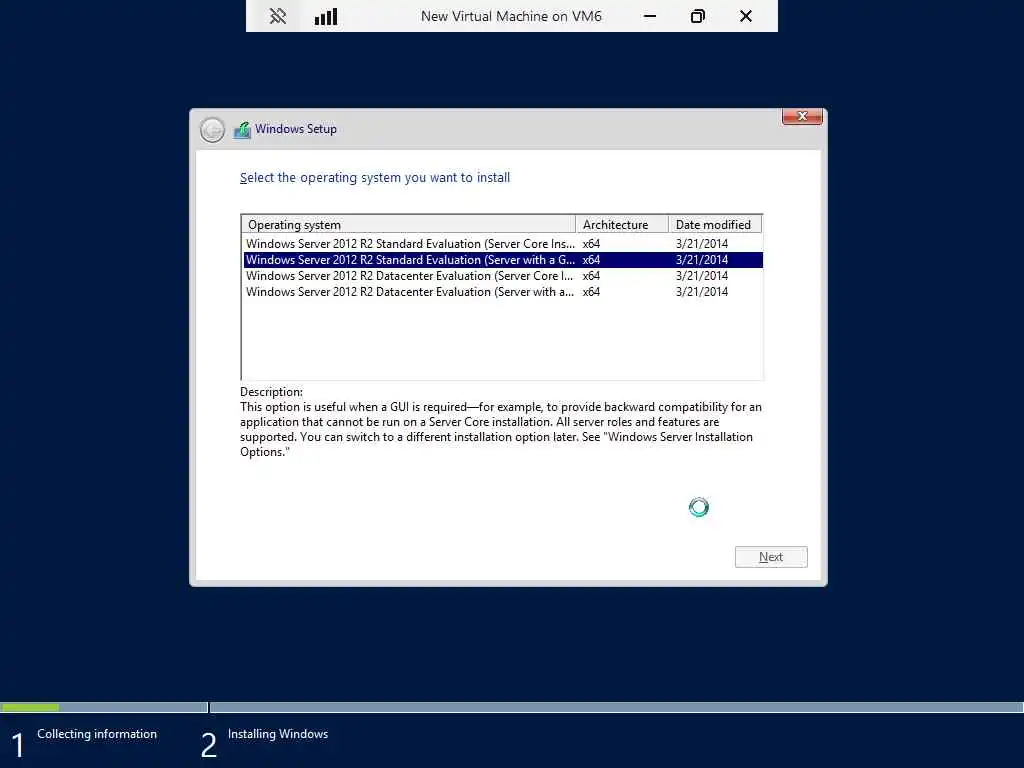
Task: Click the 'Collecting information' step label
Action: pos(97,734)
